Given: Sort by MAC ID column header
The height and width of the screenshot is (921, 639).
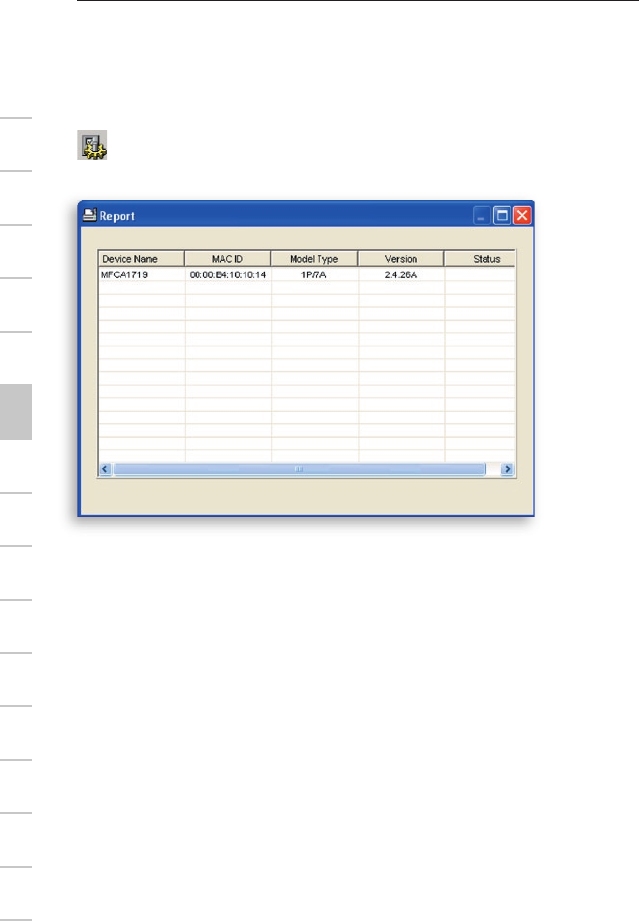Looking at the screenshot, I should coord(228,258).
